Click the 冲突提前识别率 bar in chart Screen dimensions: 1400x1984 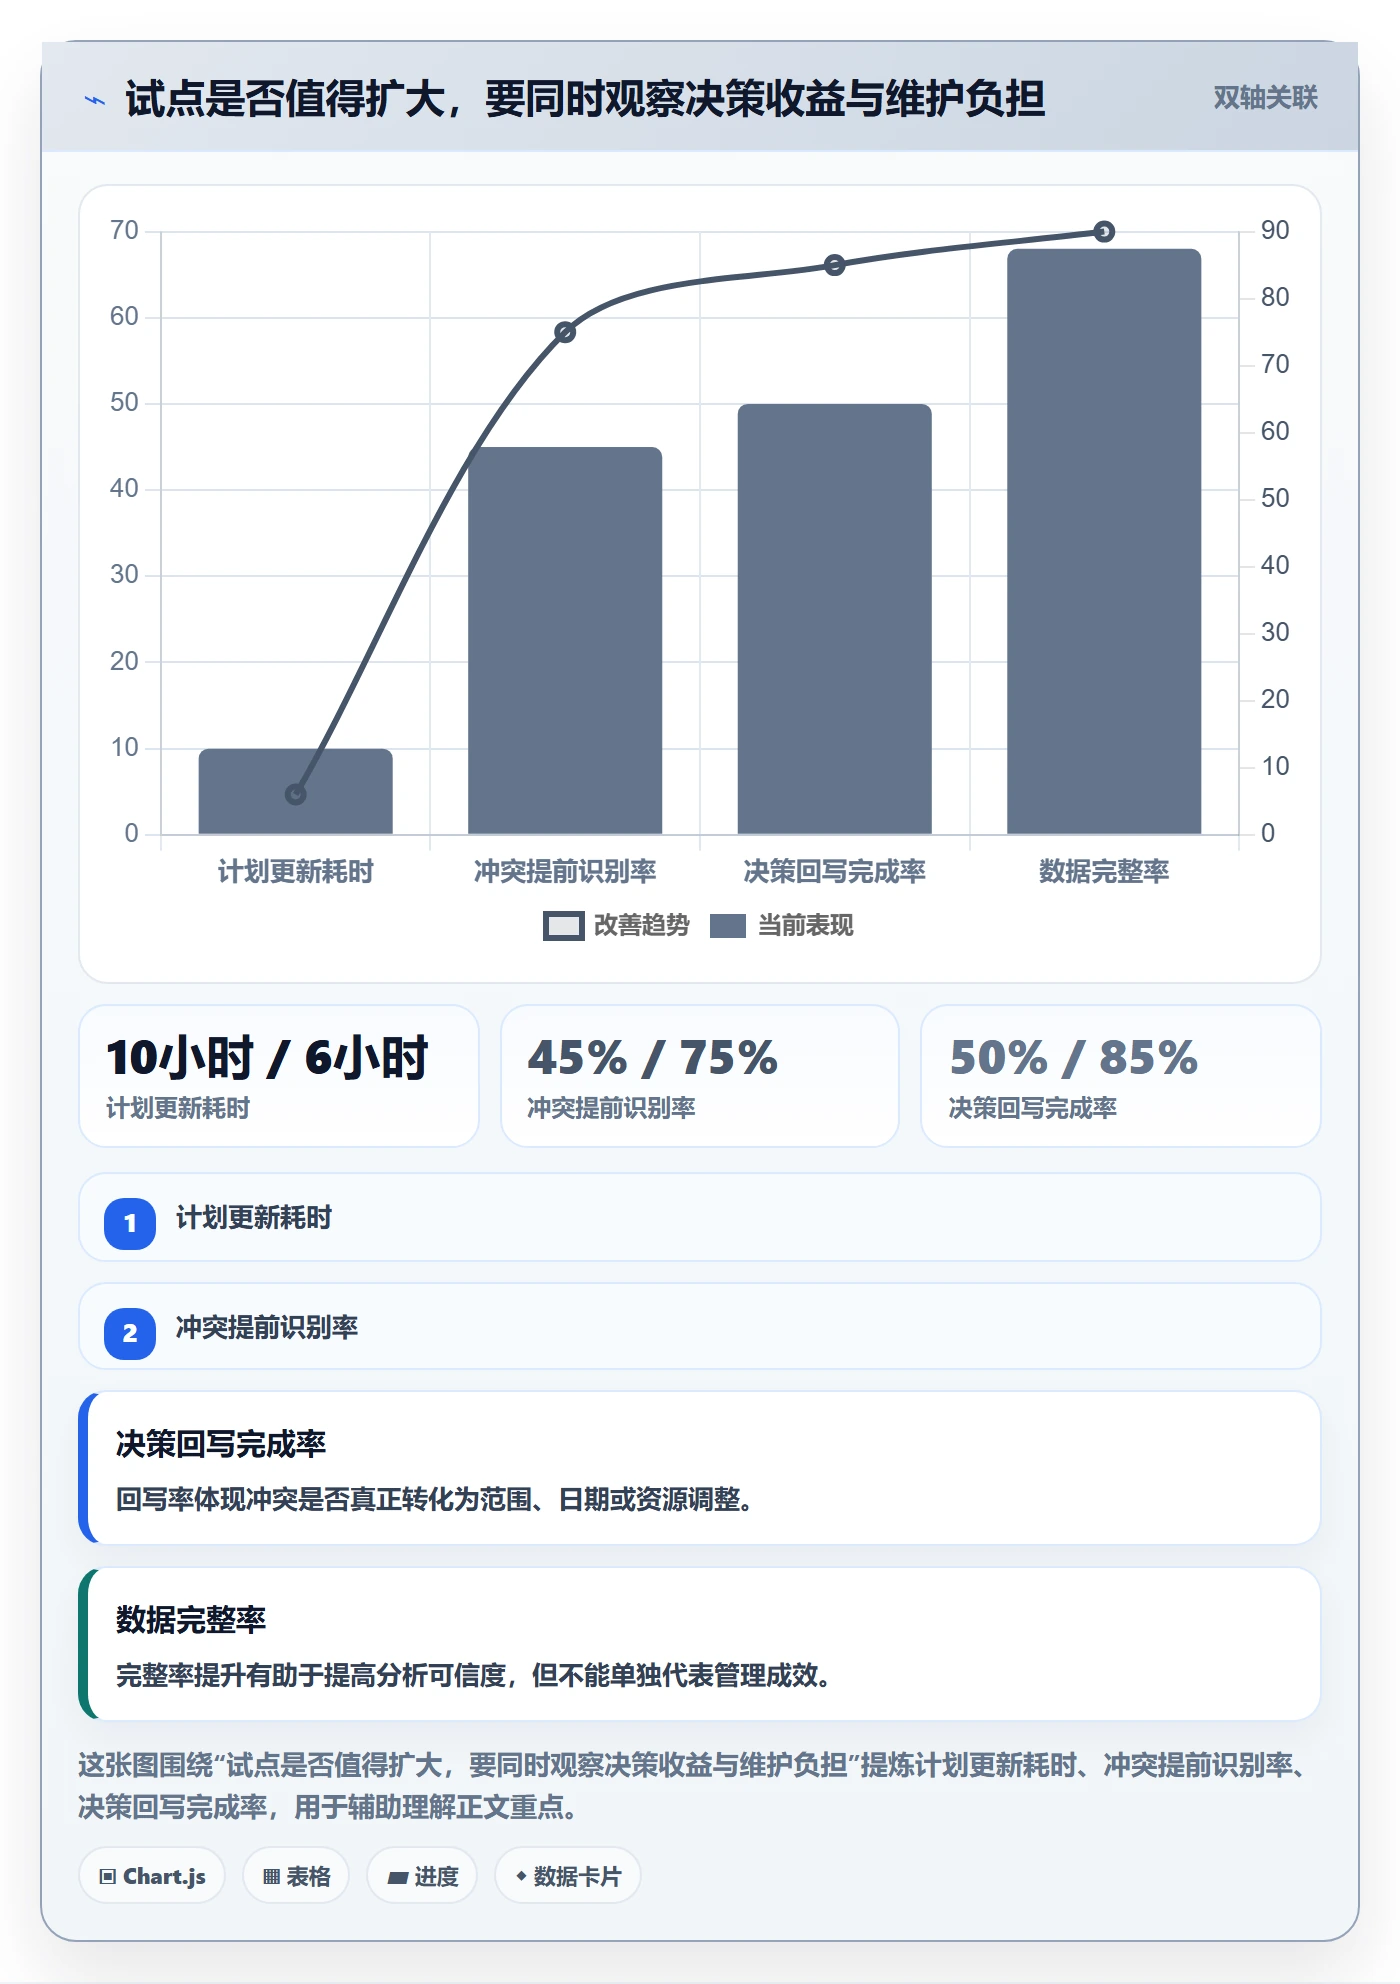pyautogui.click(x=565, y=640)
